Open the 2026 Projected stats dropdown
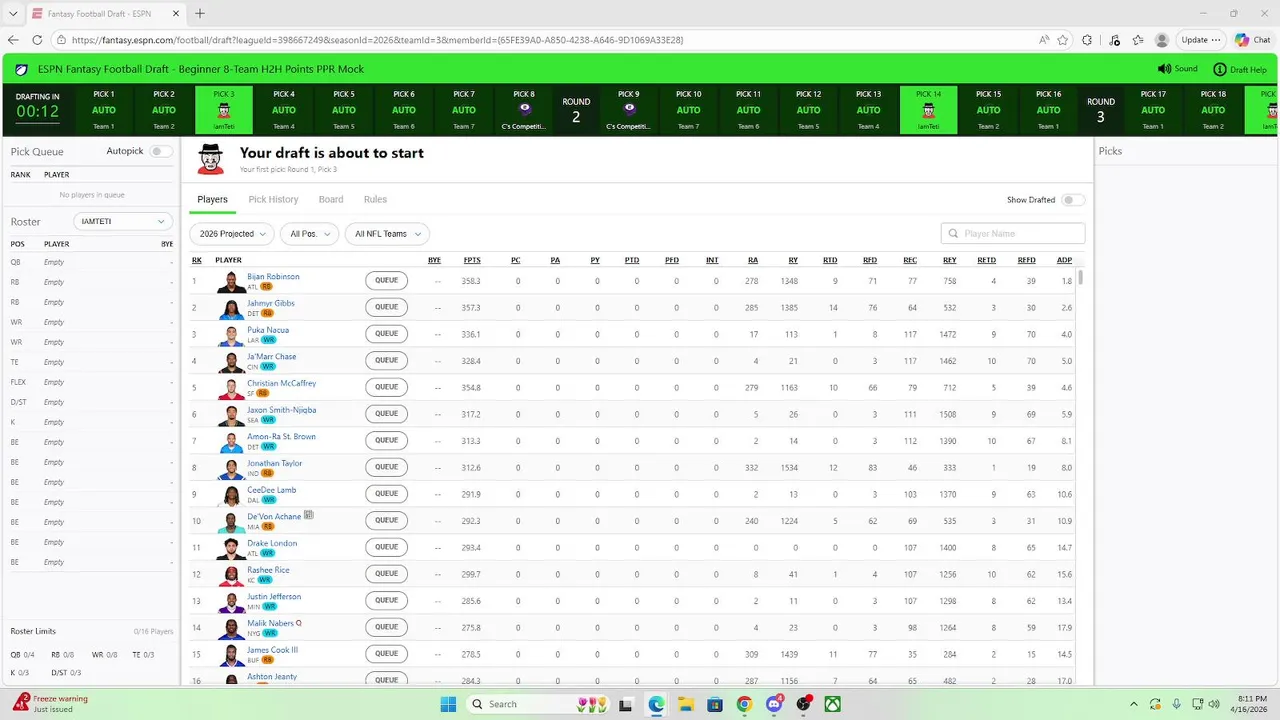The height and width of the screenshot is (720, 1280). 232,233
